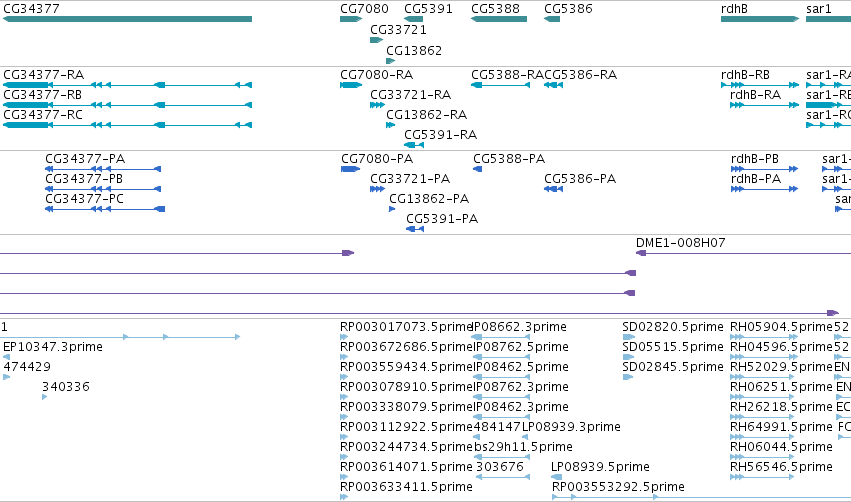Select protein label CG34377-PA

point(85,158)
